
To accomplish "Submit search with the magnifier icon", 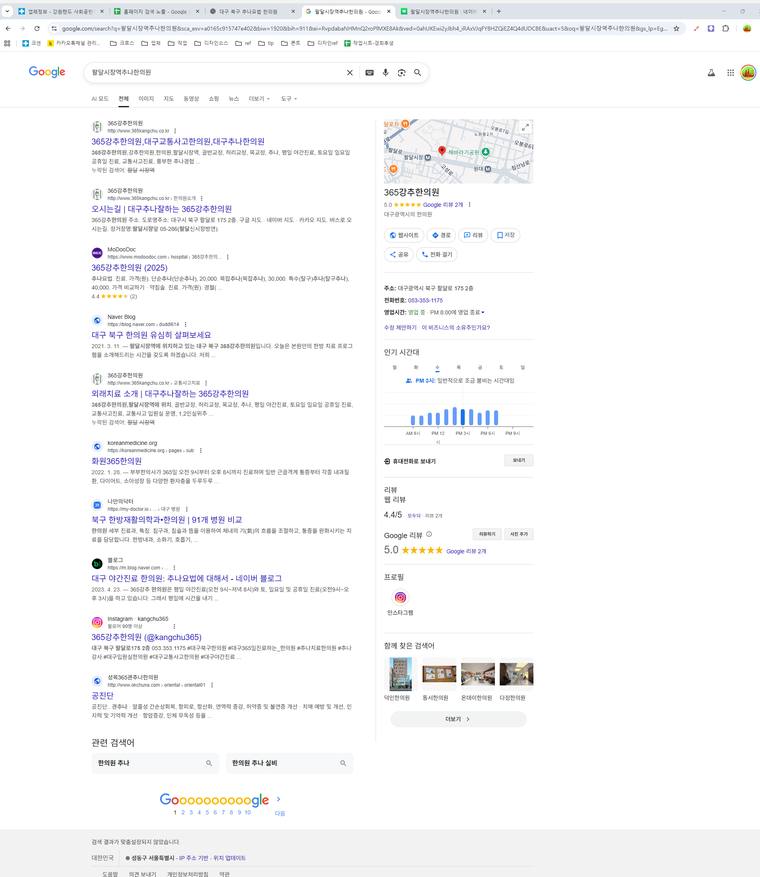I will pos(417,73).
